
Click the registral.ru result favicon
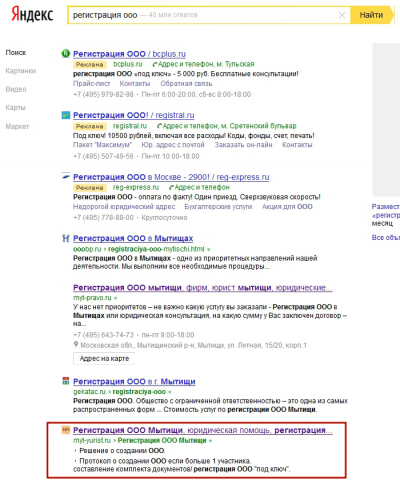[x=66, y=115]
